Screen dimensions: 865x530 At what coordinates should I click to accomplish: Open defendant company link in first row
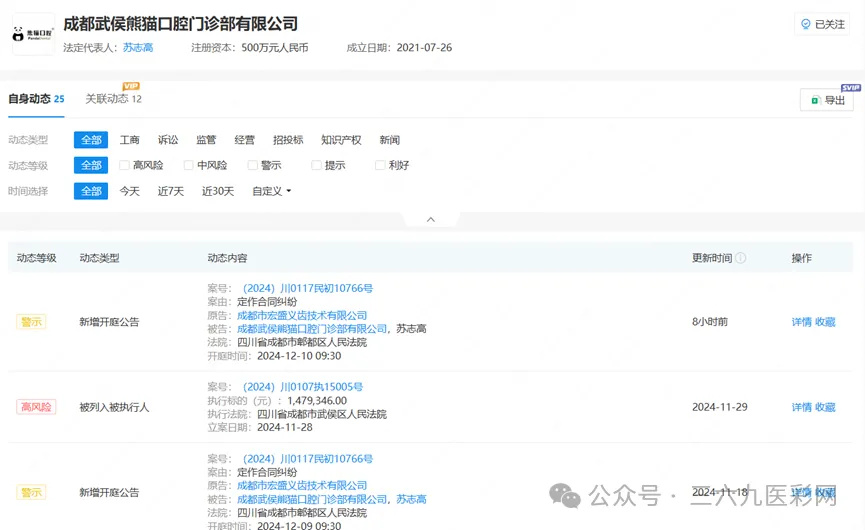click(x=312, y=329)
